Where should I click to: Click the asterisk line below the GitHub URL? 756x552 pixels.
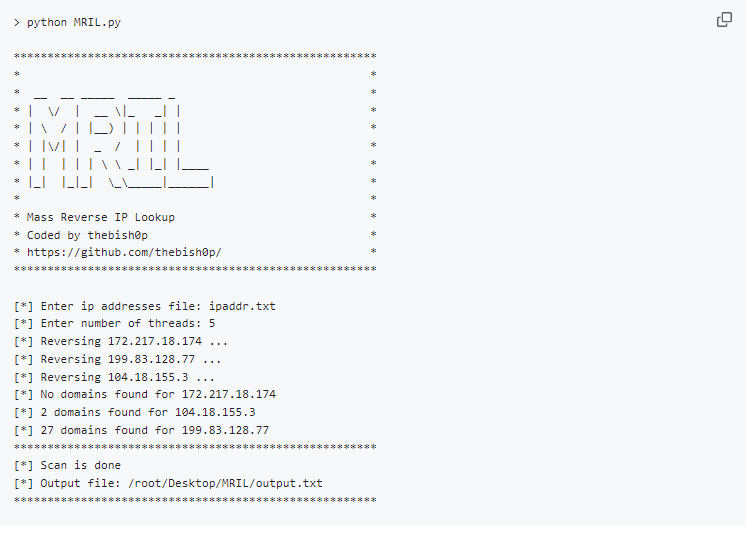point(195,270)
